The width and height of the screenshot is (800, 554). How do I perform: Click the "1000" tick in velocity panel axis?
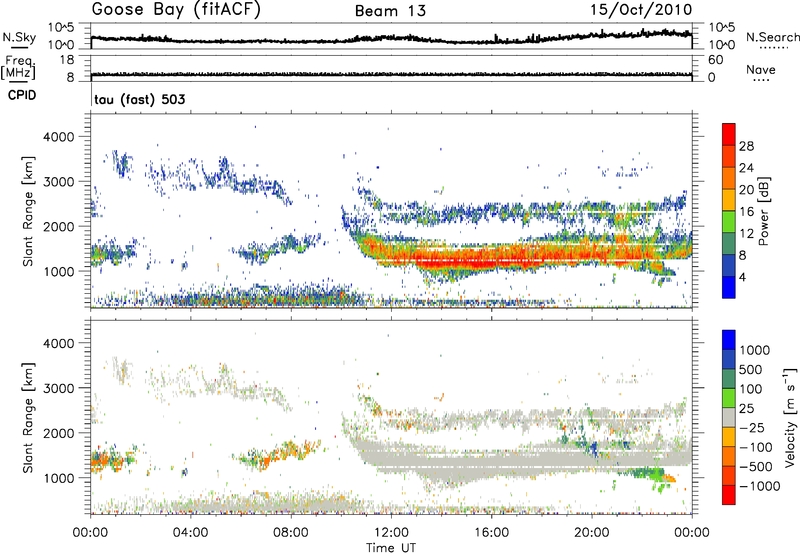click(58, 478)
